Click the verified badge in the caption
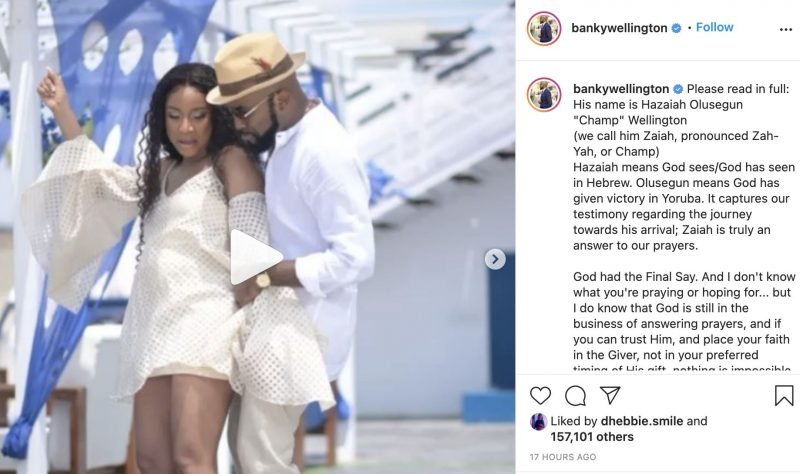Screen dimensions: 800x474 [678, 89]
